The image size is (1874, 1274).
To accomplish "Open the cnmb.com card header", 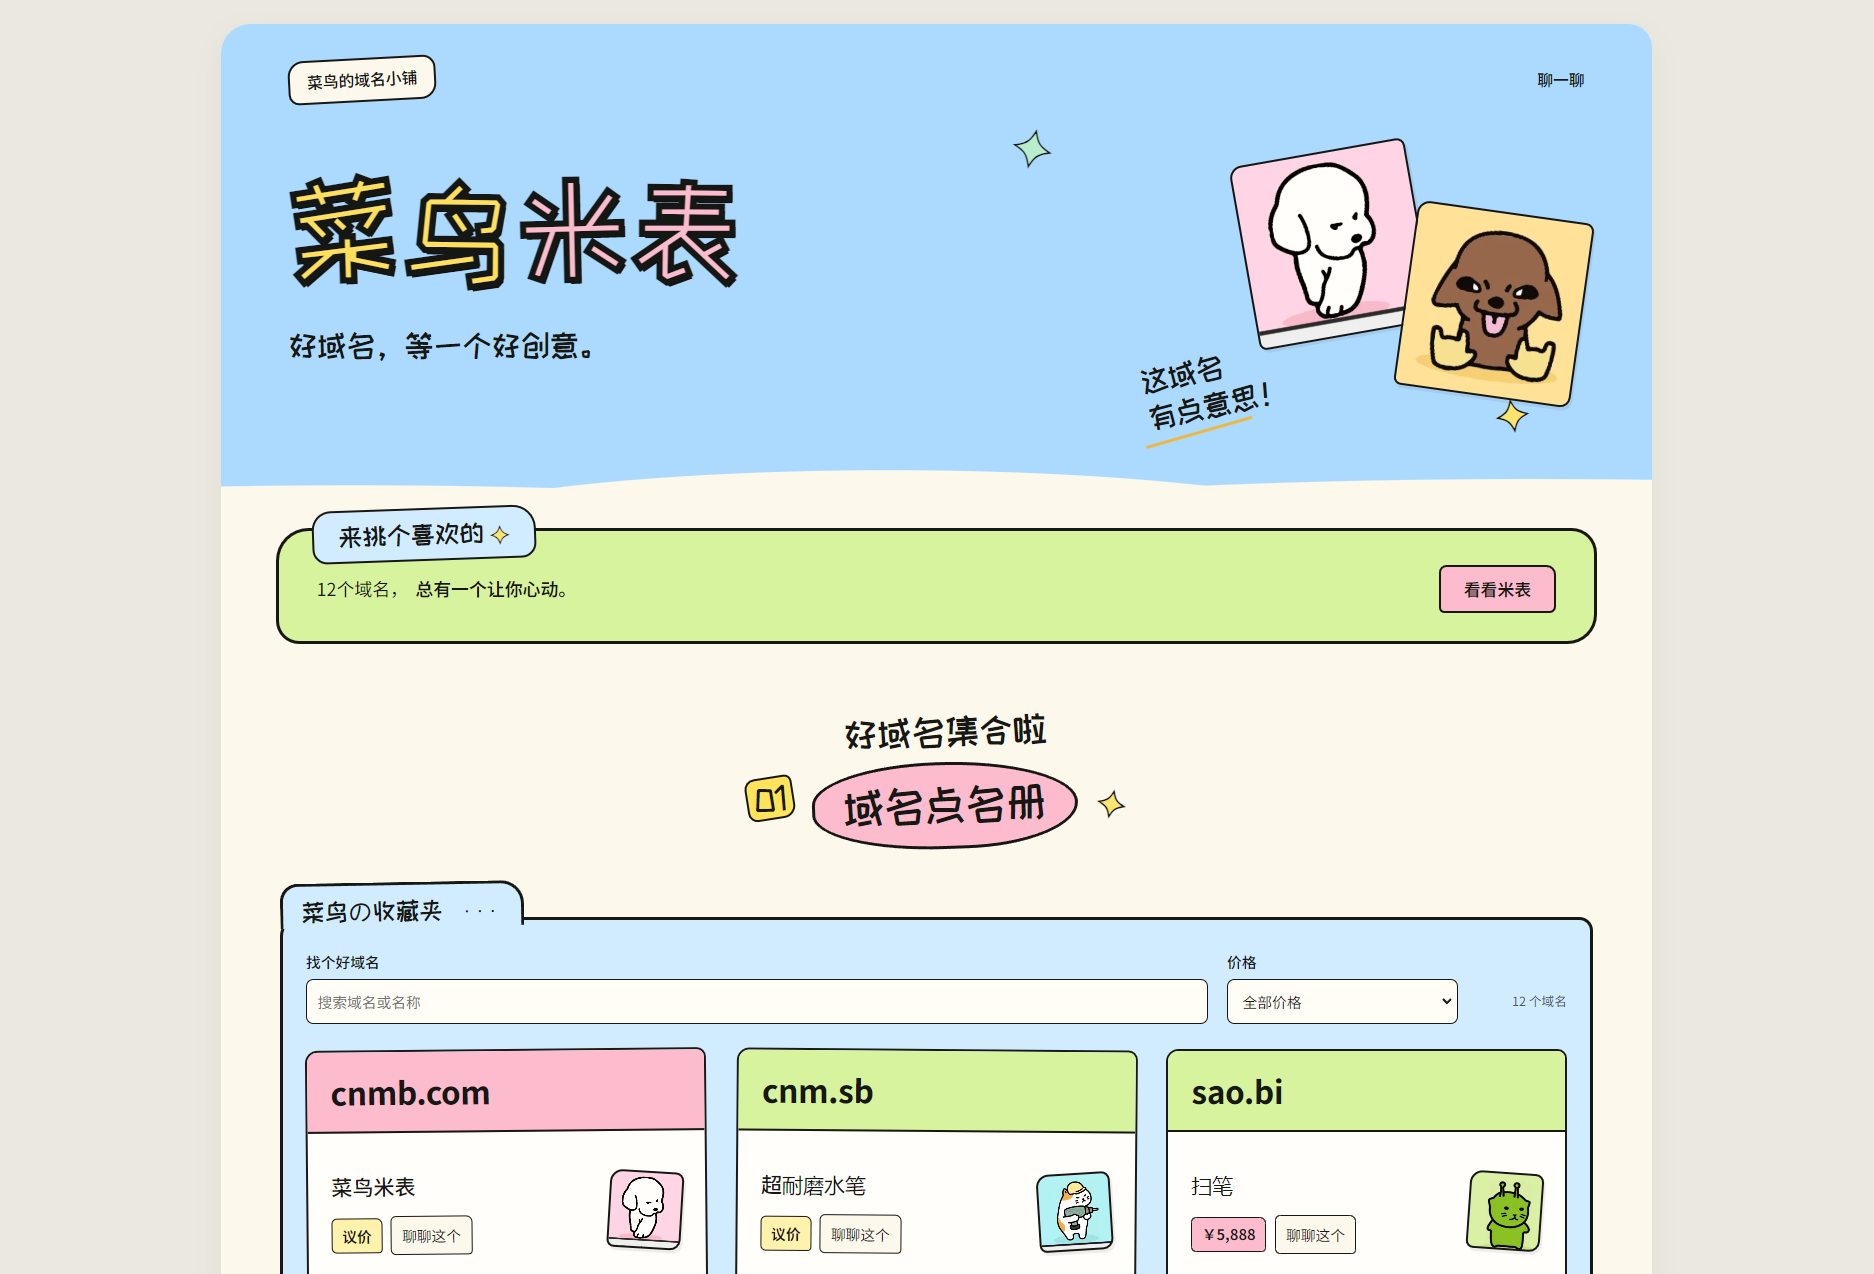I will click(506, 1091).
